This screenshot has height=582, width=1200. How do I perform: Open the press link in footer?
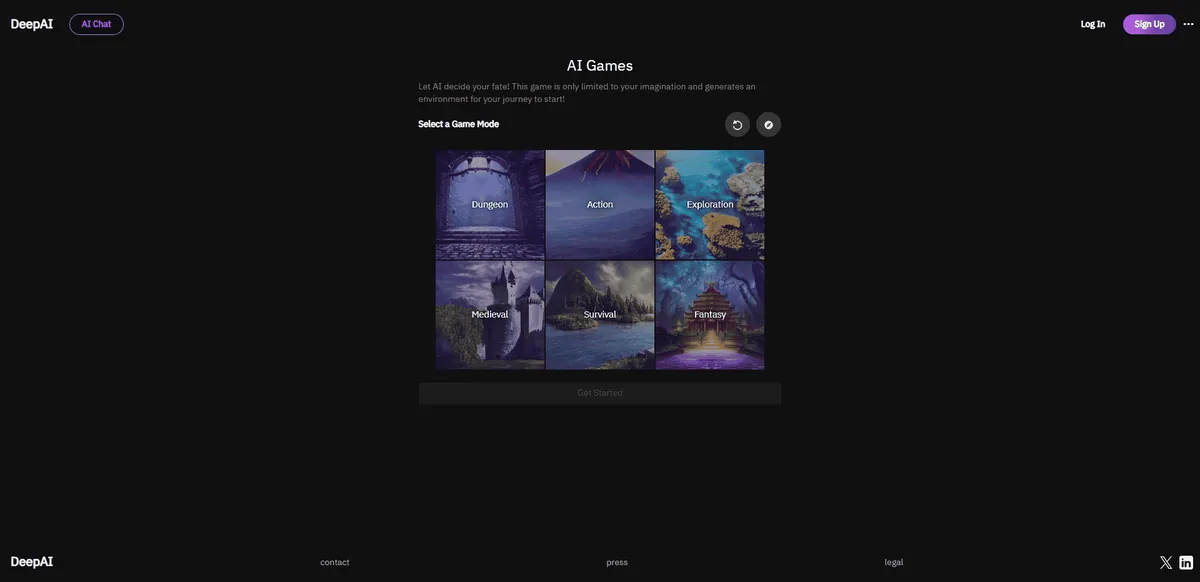pyautogui.click(x=617, y=562)
